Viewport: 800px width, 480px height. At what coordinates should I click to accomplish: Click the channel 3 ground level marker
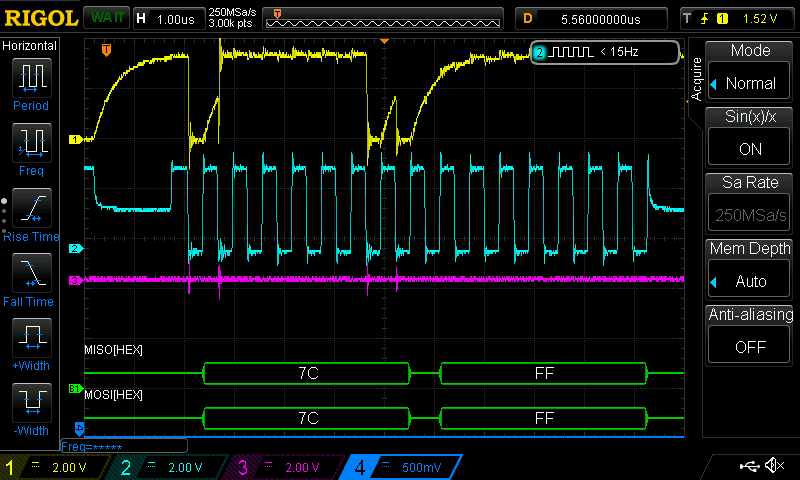[76, 281]
